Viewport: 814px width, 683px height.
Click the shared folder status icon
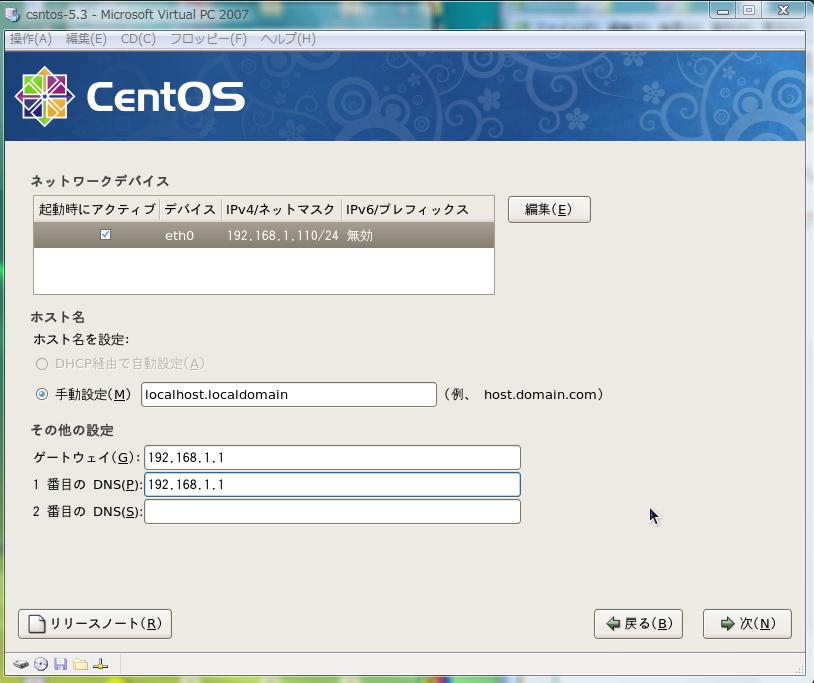point(80,664)
